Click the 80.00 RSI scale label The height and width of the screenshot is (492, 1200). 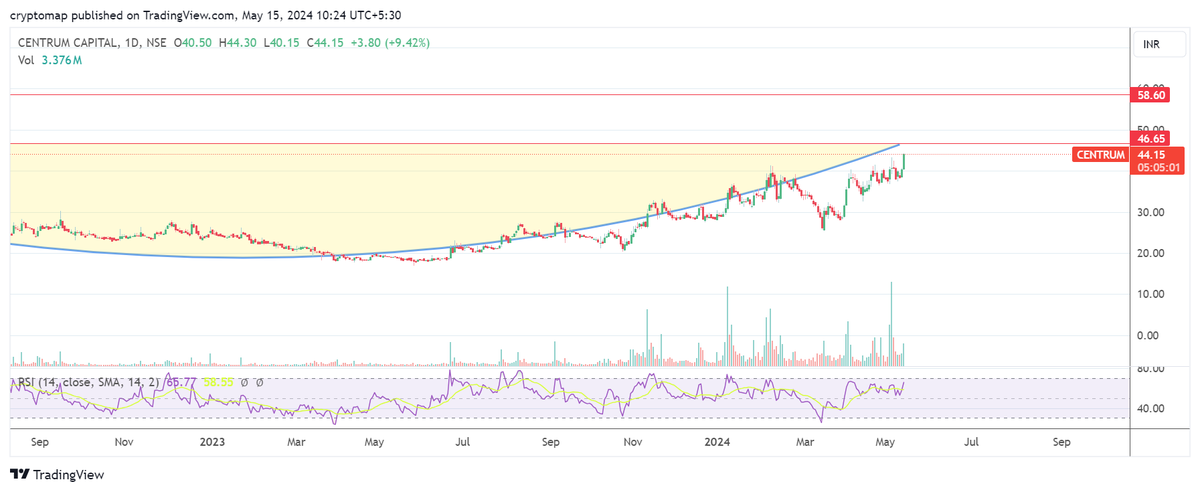(x=1151, y=369)
